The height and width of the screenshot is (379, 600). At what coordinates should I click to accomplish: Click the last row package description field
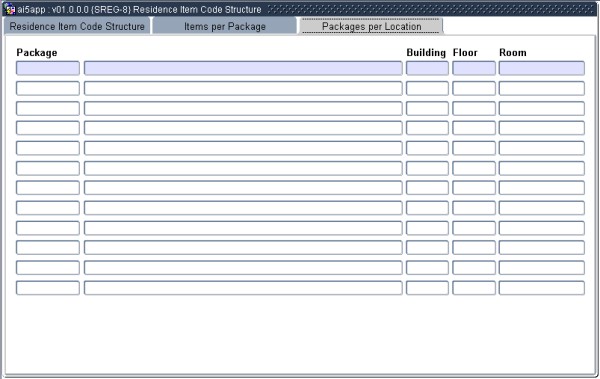point(243,288)
